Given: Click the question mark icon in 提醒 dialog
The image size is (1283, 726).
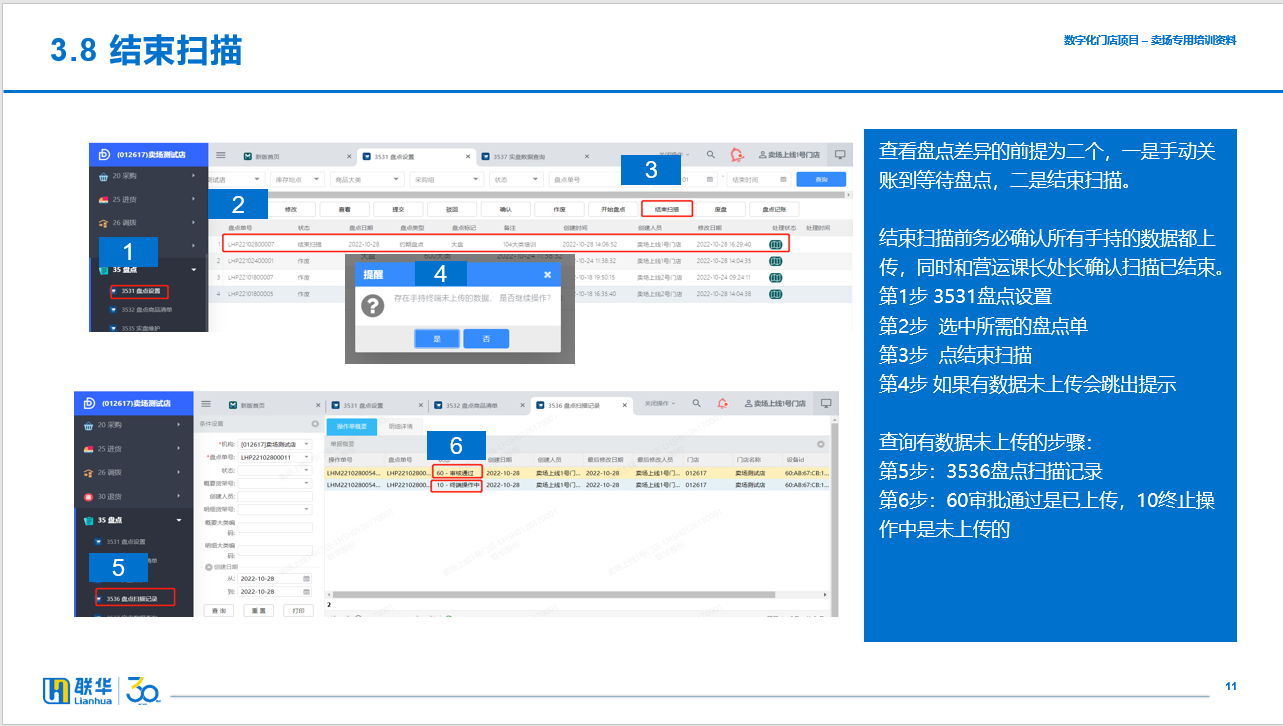Looking at the screenshot, I should (x=372, y=306).
